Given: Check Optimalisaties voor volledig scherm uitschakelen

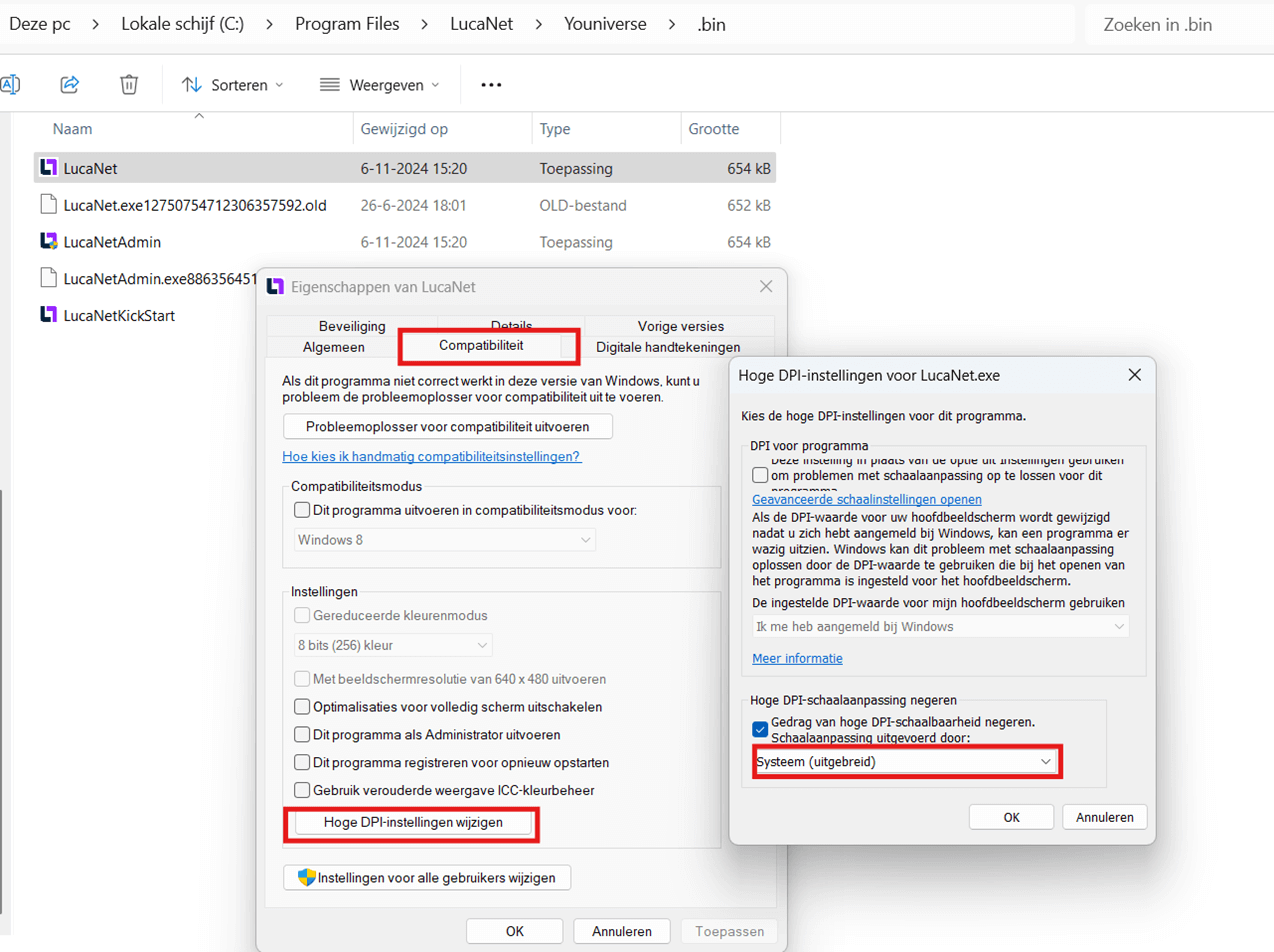Looking at the screenshot, I should click(x=302, y=707).
